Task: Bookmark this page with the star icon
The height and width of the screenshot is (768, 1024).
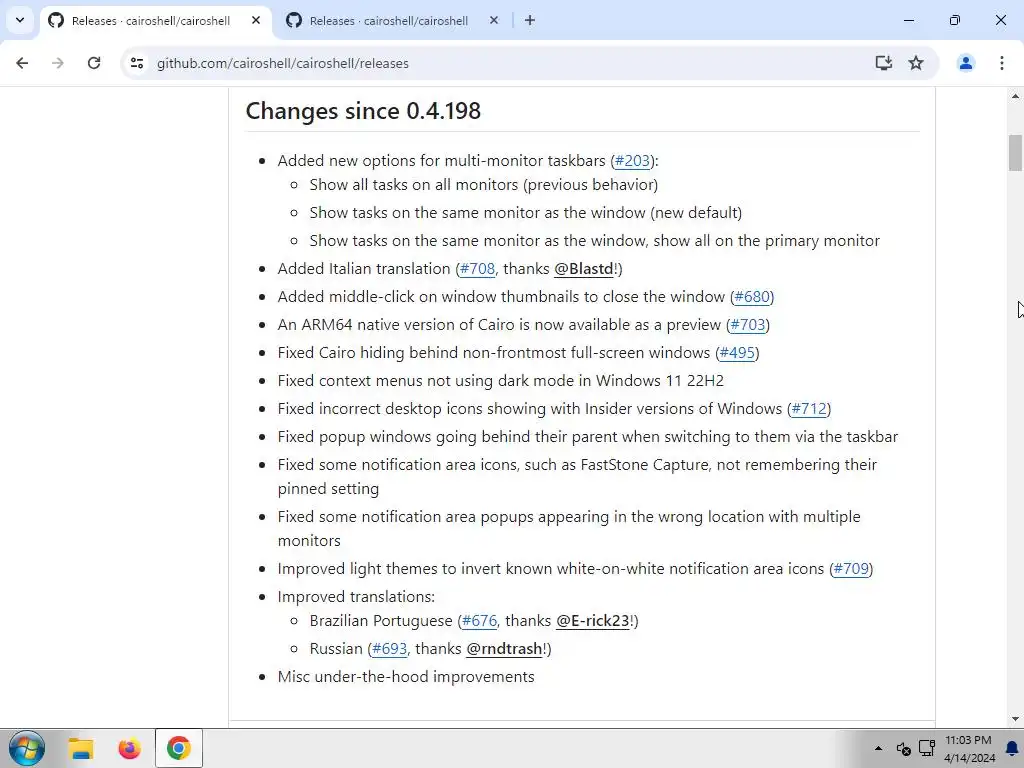Action: point(916,63)
